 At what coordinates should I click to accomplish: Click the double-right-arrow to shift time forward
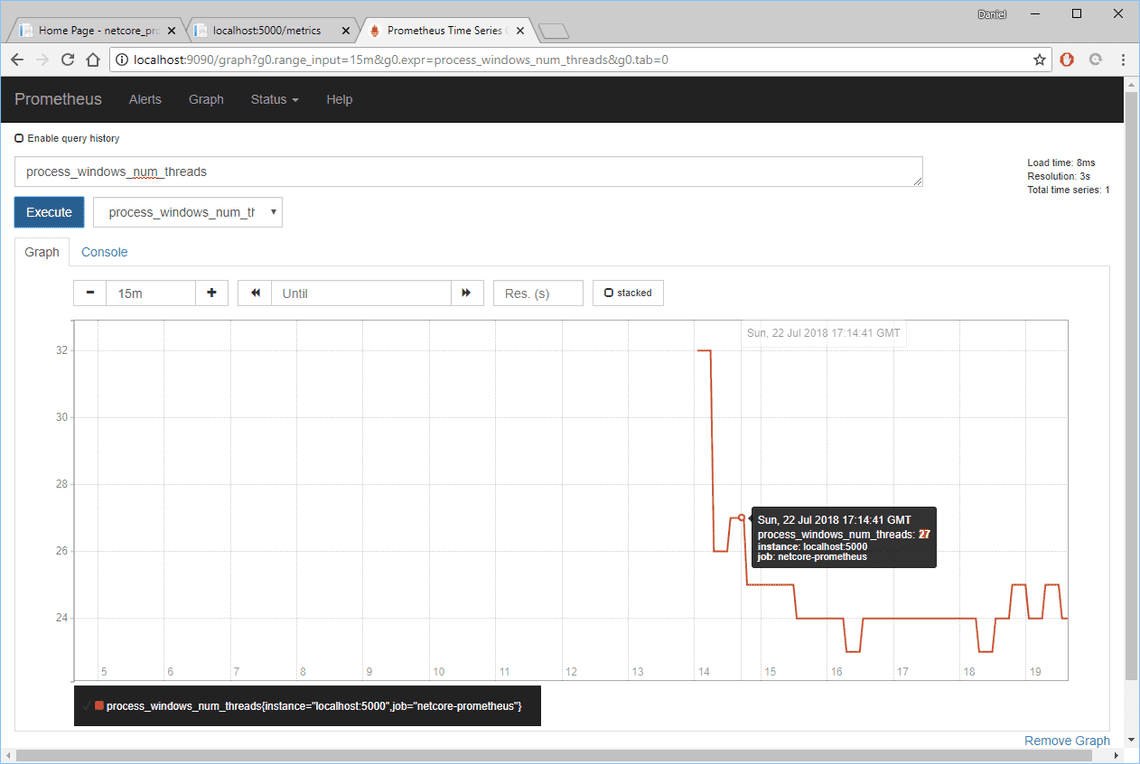467,293
